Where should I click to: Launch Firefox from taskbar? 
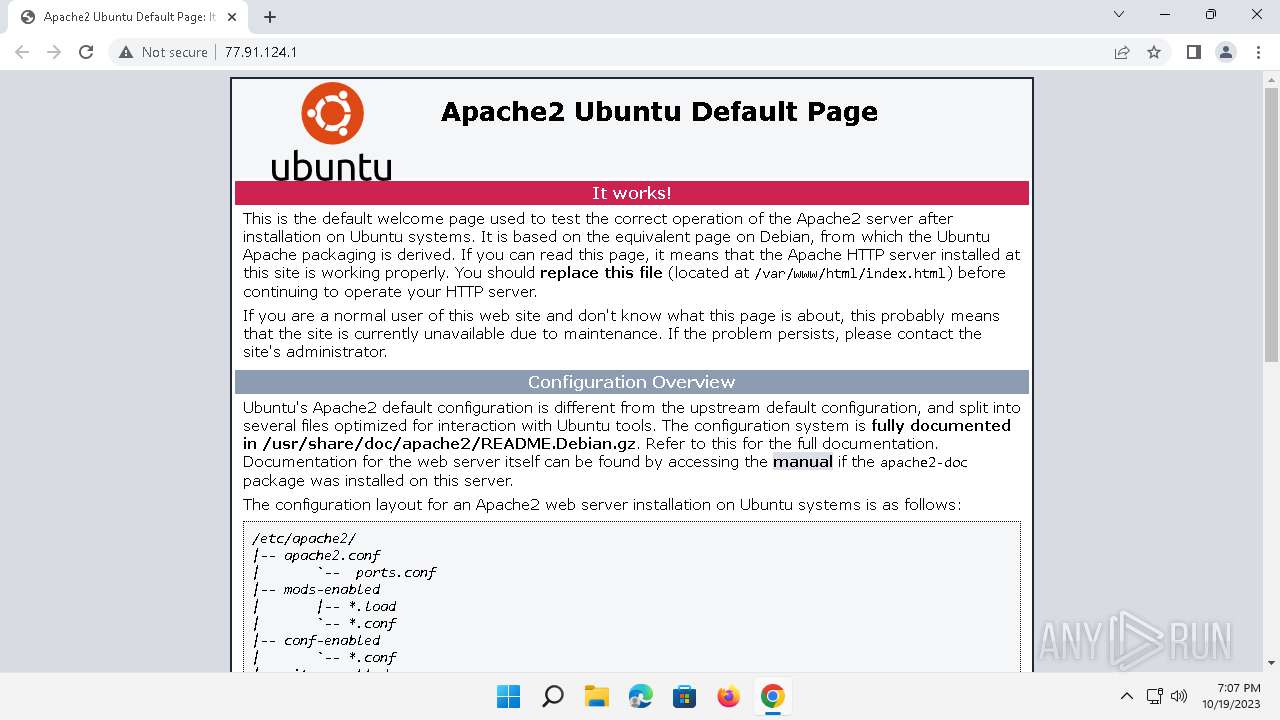pyautogui.click(x=728, y=696)
